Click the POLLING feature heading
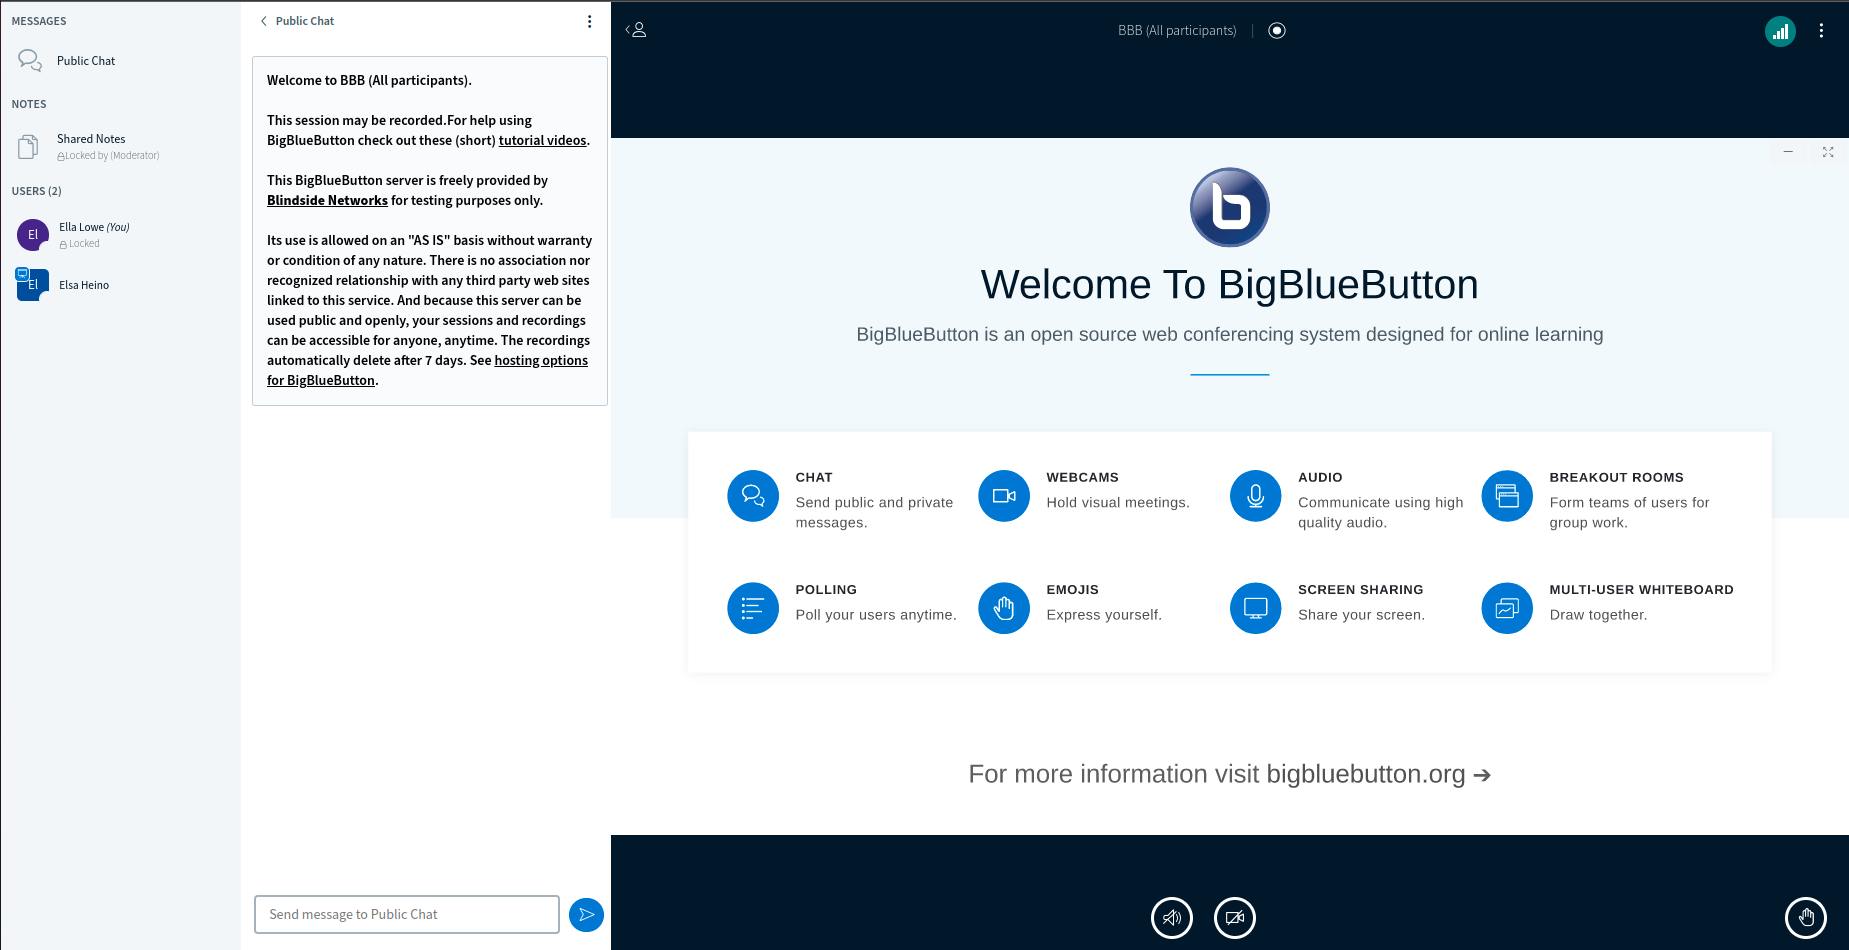The width and height of the screenshot is (1849, 950). click(x=826, y=590)
